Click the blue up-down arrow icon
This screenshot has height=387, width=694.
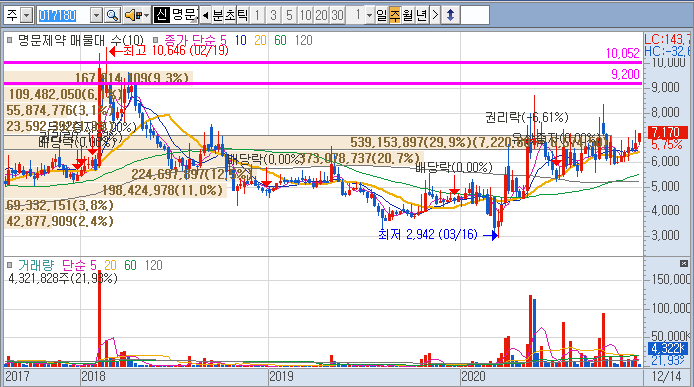[450, 15]
